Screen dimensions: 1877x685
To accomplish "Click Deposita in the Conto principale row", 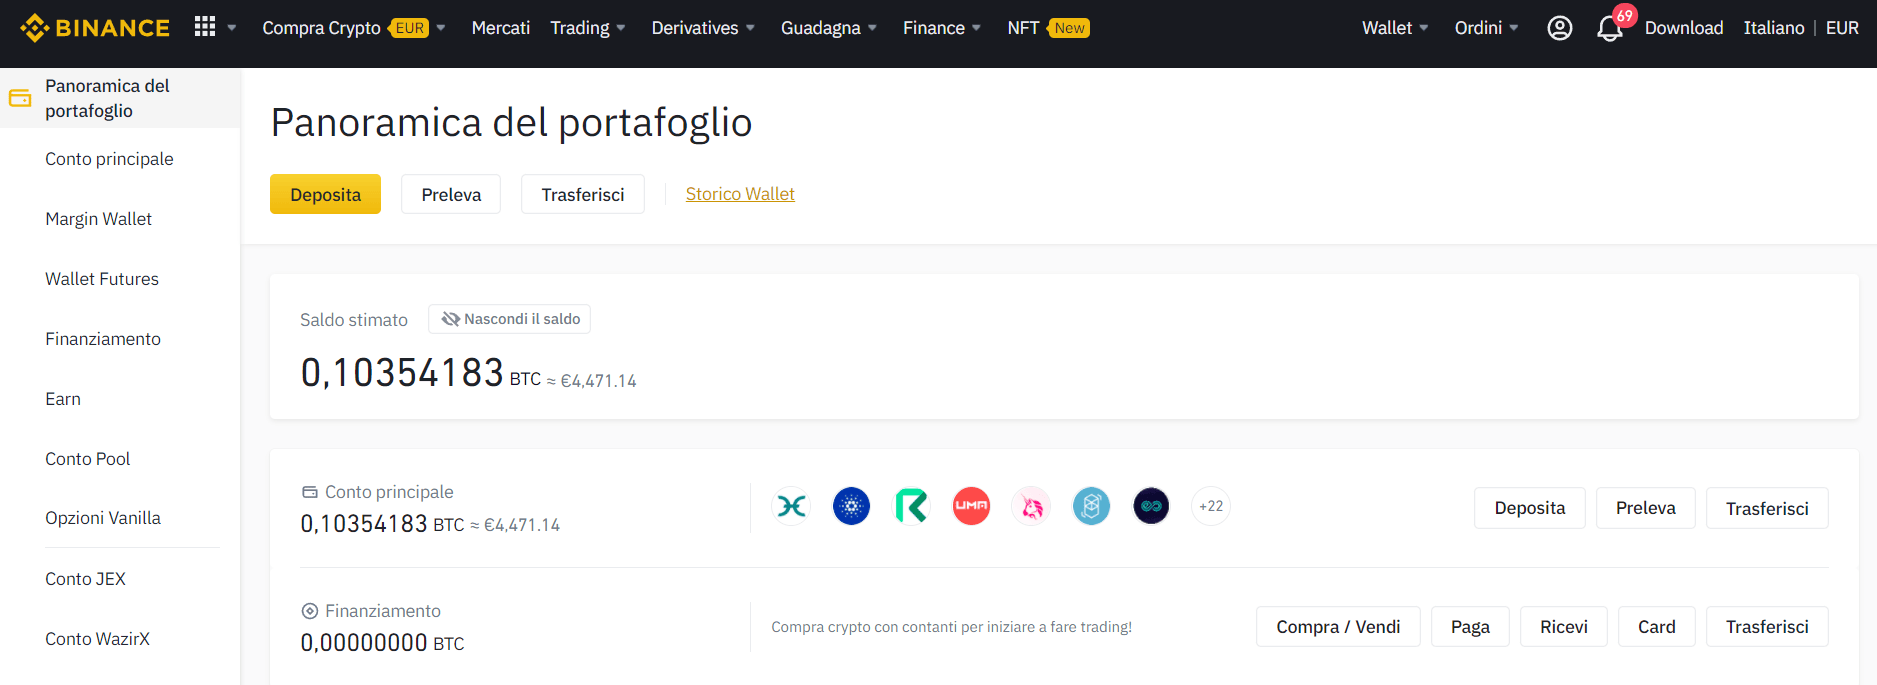I will coord(1530,508).
